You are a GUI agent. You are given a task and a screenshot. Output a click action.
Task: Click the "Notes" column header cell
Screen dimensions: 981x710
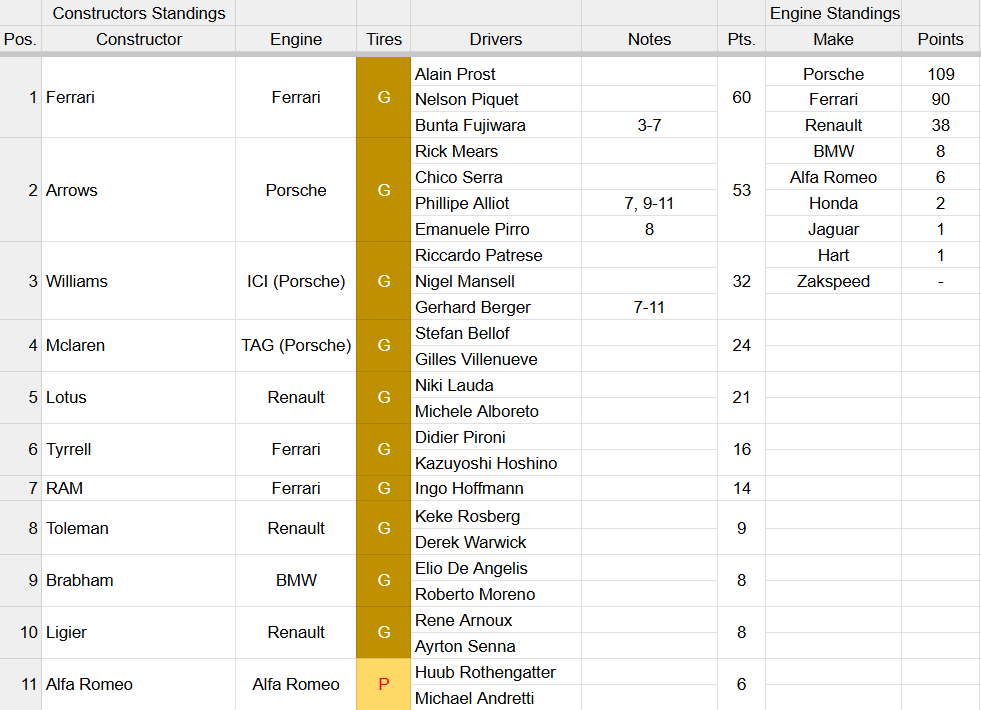coord(649,39)
